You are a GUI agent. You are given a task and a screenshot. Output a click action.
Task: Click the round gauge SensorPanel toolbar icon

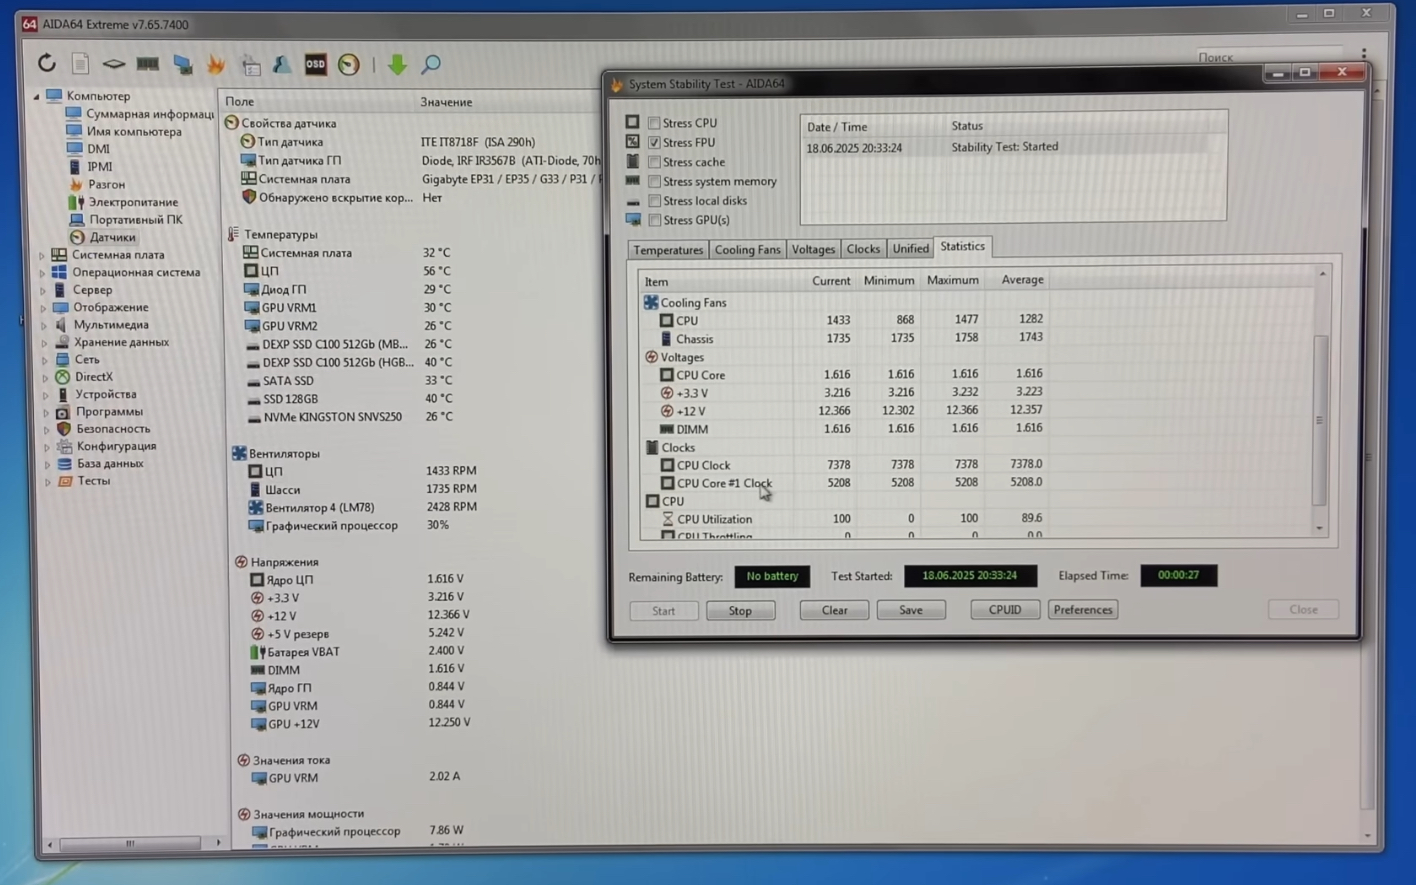349,64
